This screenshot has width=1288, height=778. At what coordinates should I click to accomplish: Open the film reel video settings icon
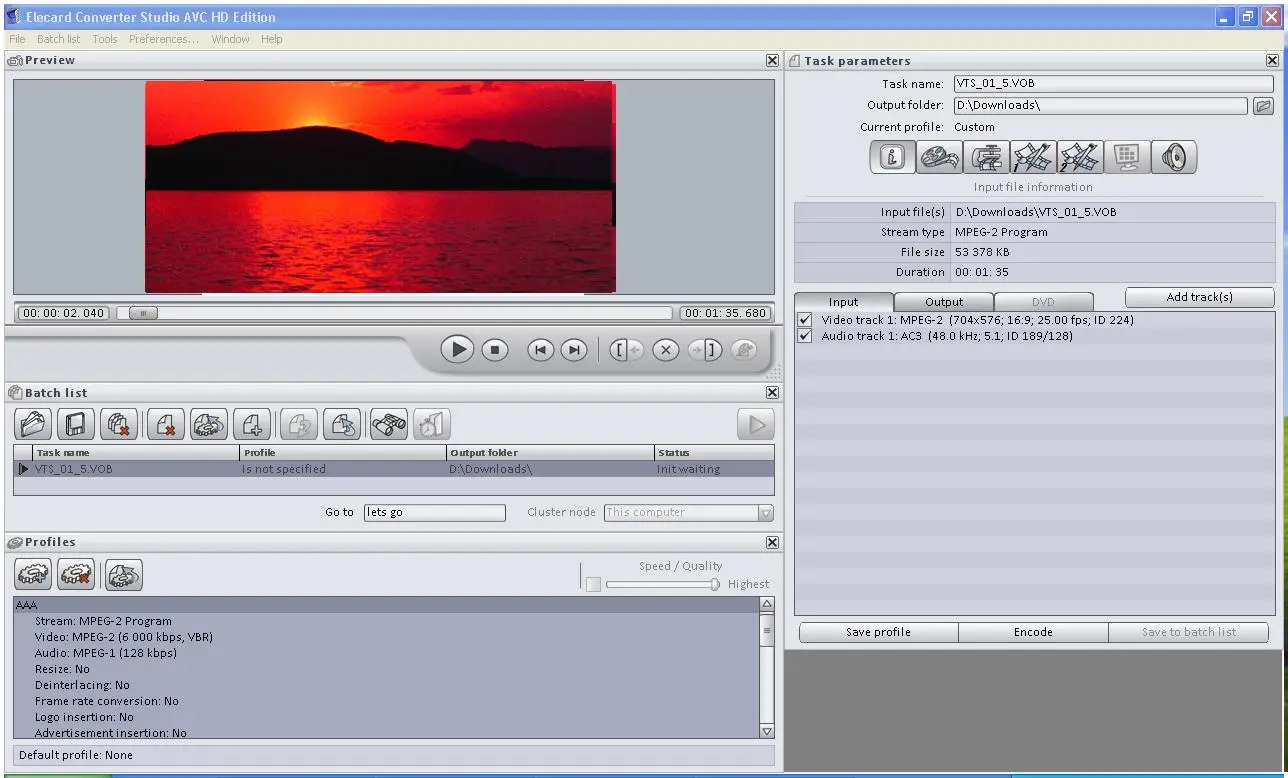coord(939,157)
